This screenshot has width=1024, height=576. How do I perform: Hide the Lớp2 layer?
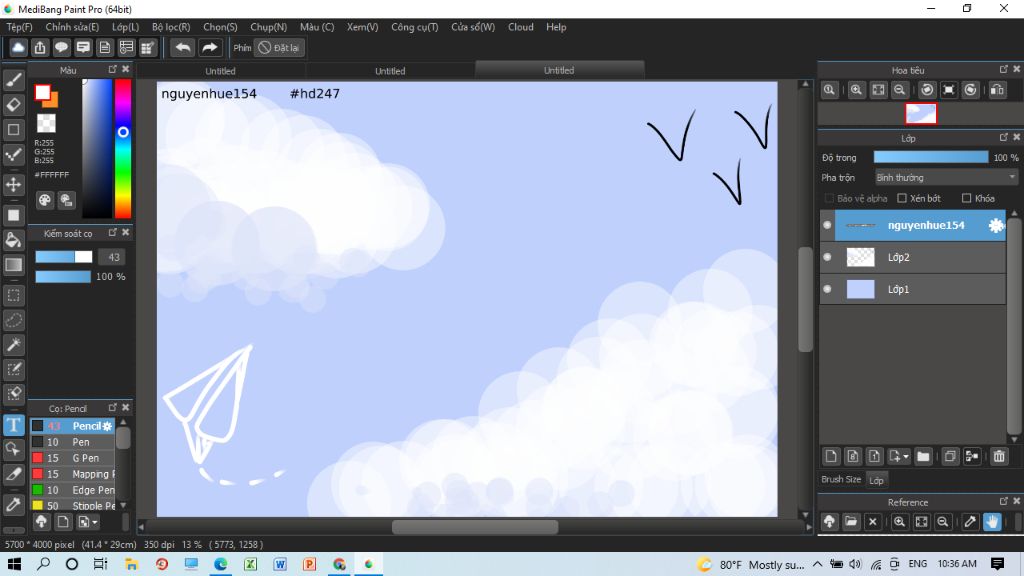(827, 257)
